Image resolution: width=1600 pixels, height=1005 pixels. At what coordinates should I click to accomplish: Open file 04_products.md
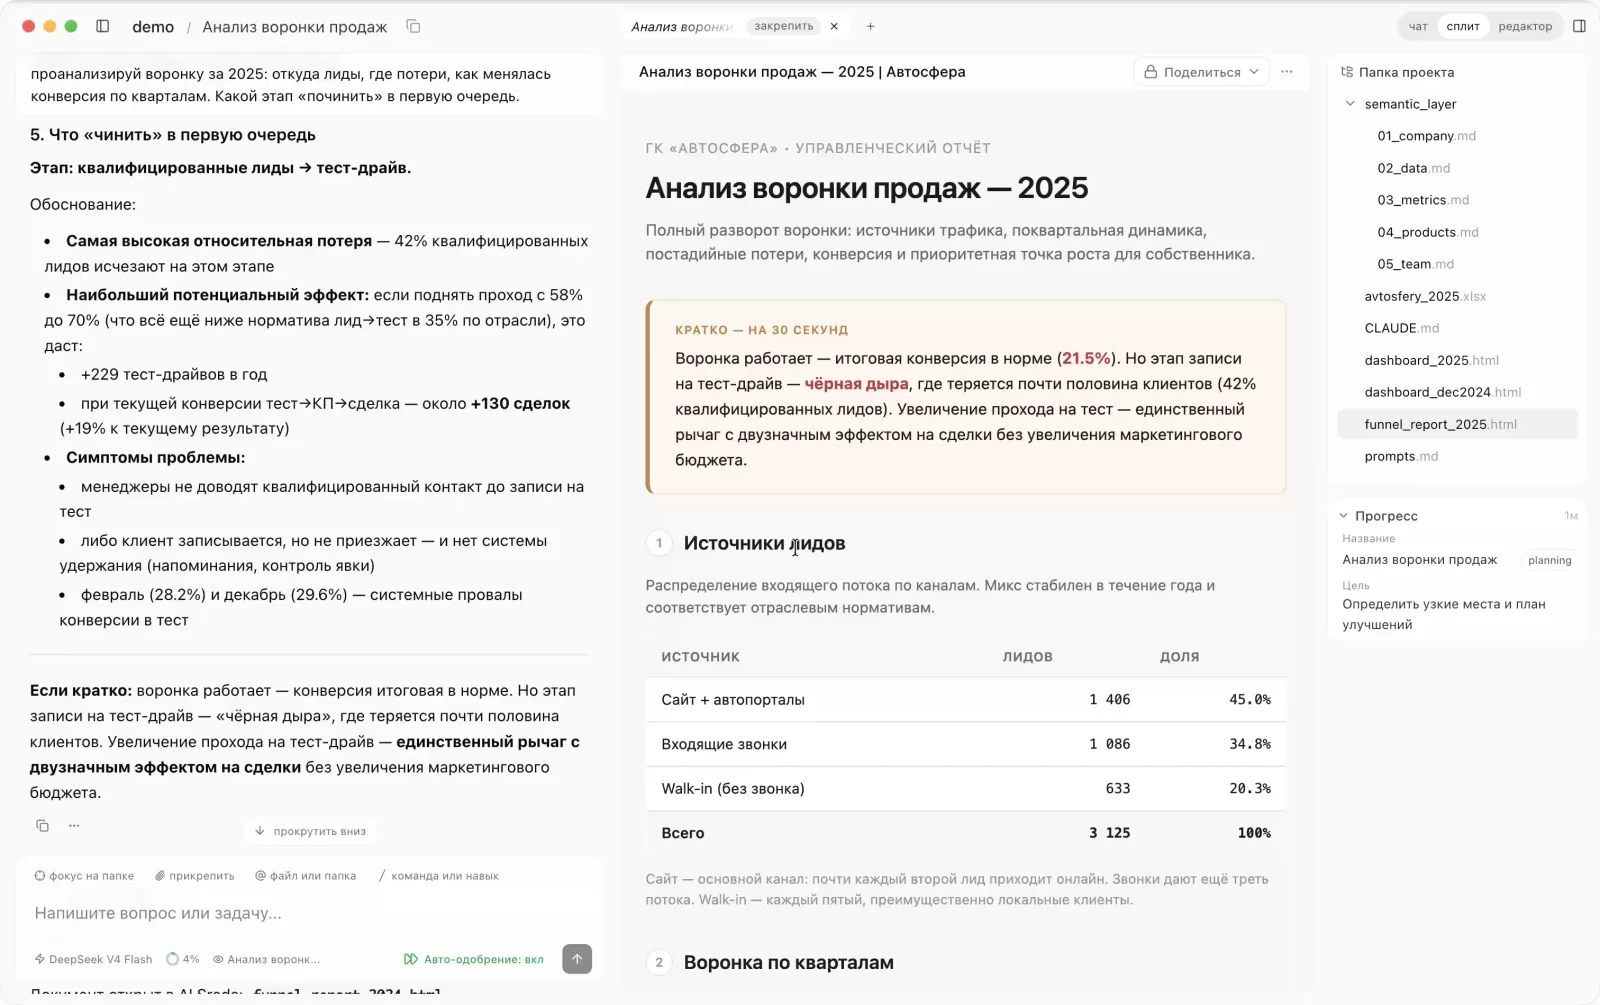pos(1428,232)
